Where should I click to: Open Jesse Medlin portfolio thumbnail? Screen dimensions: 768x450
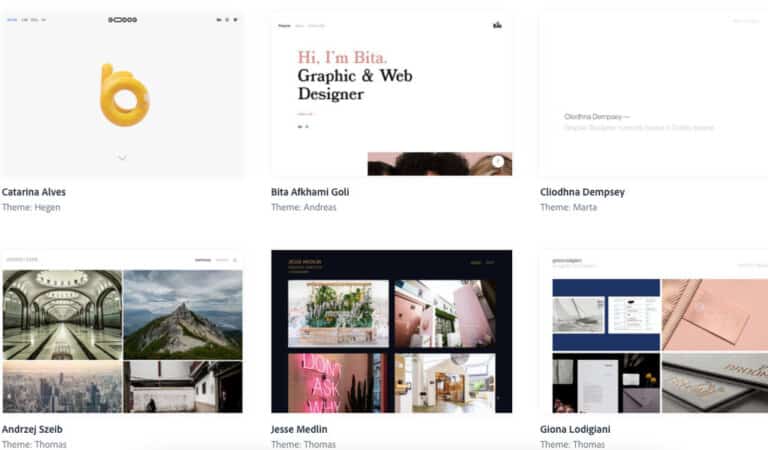click(392, 332)
